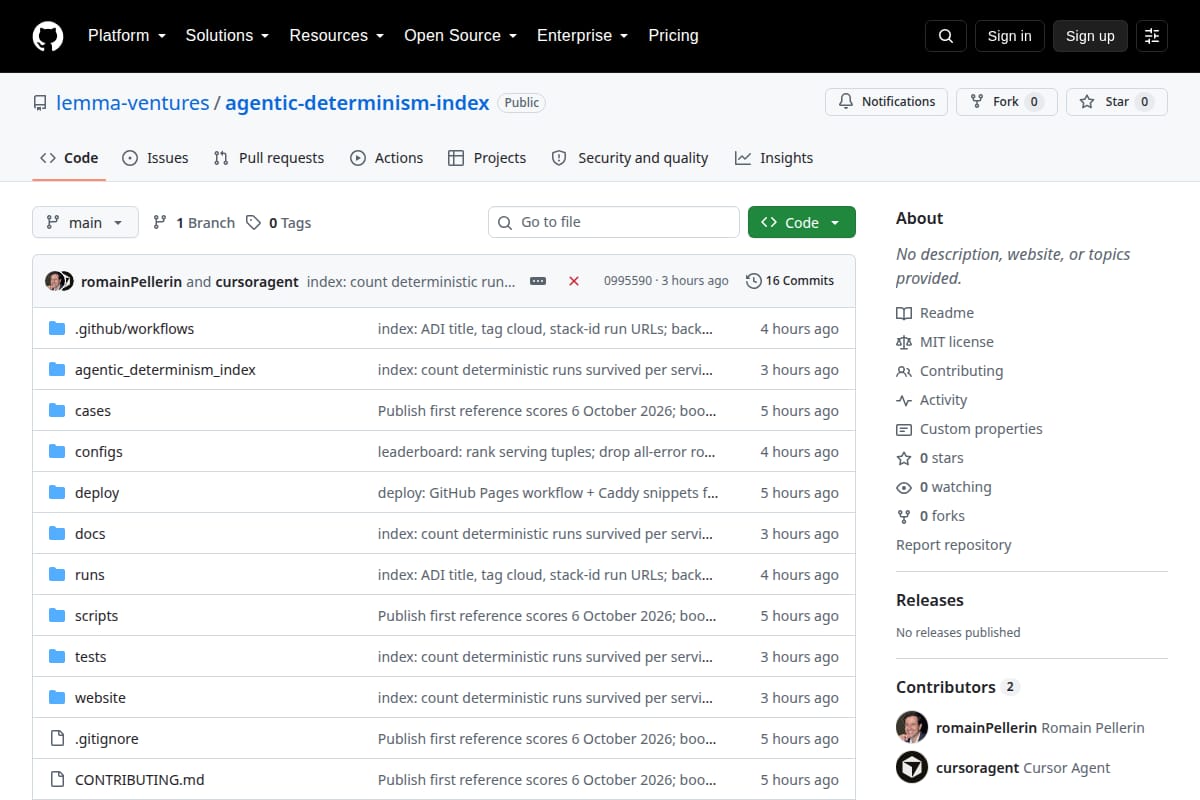
Task: Click the configs folder icon
Action: (57, 451)
